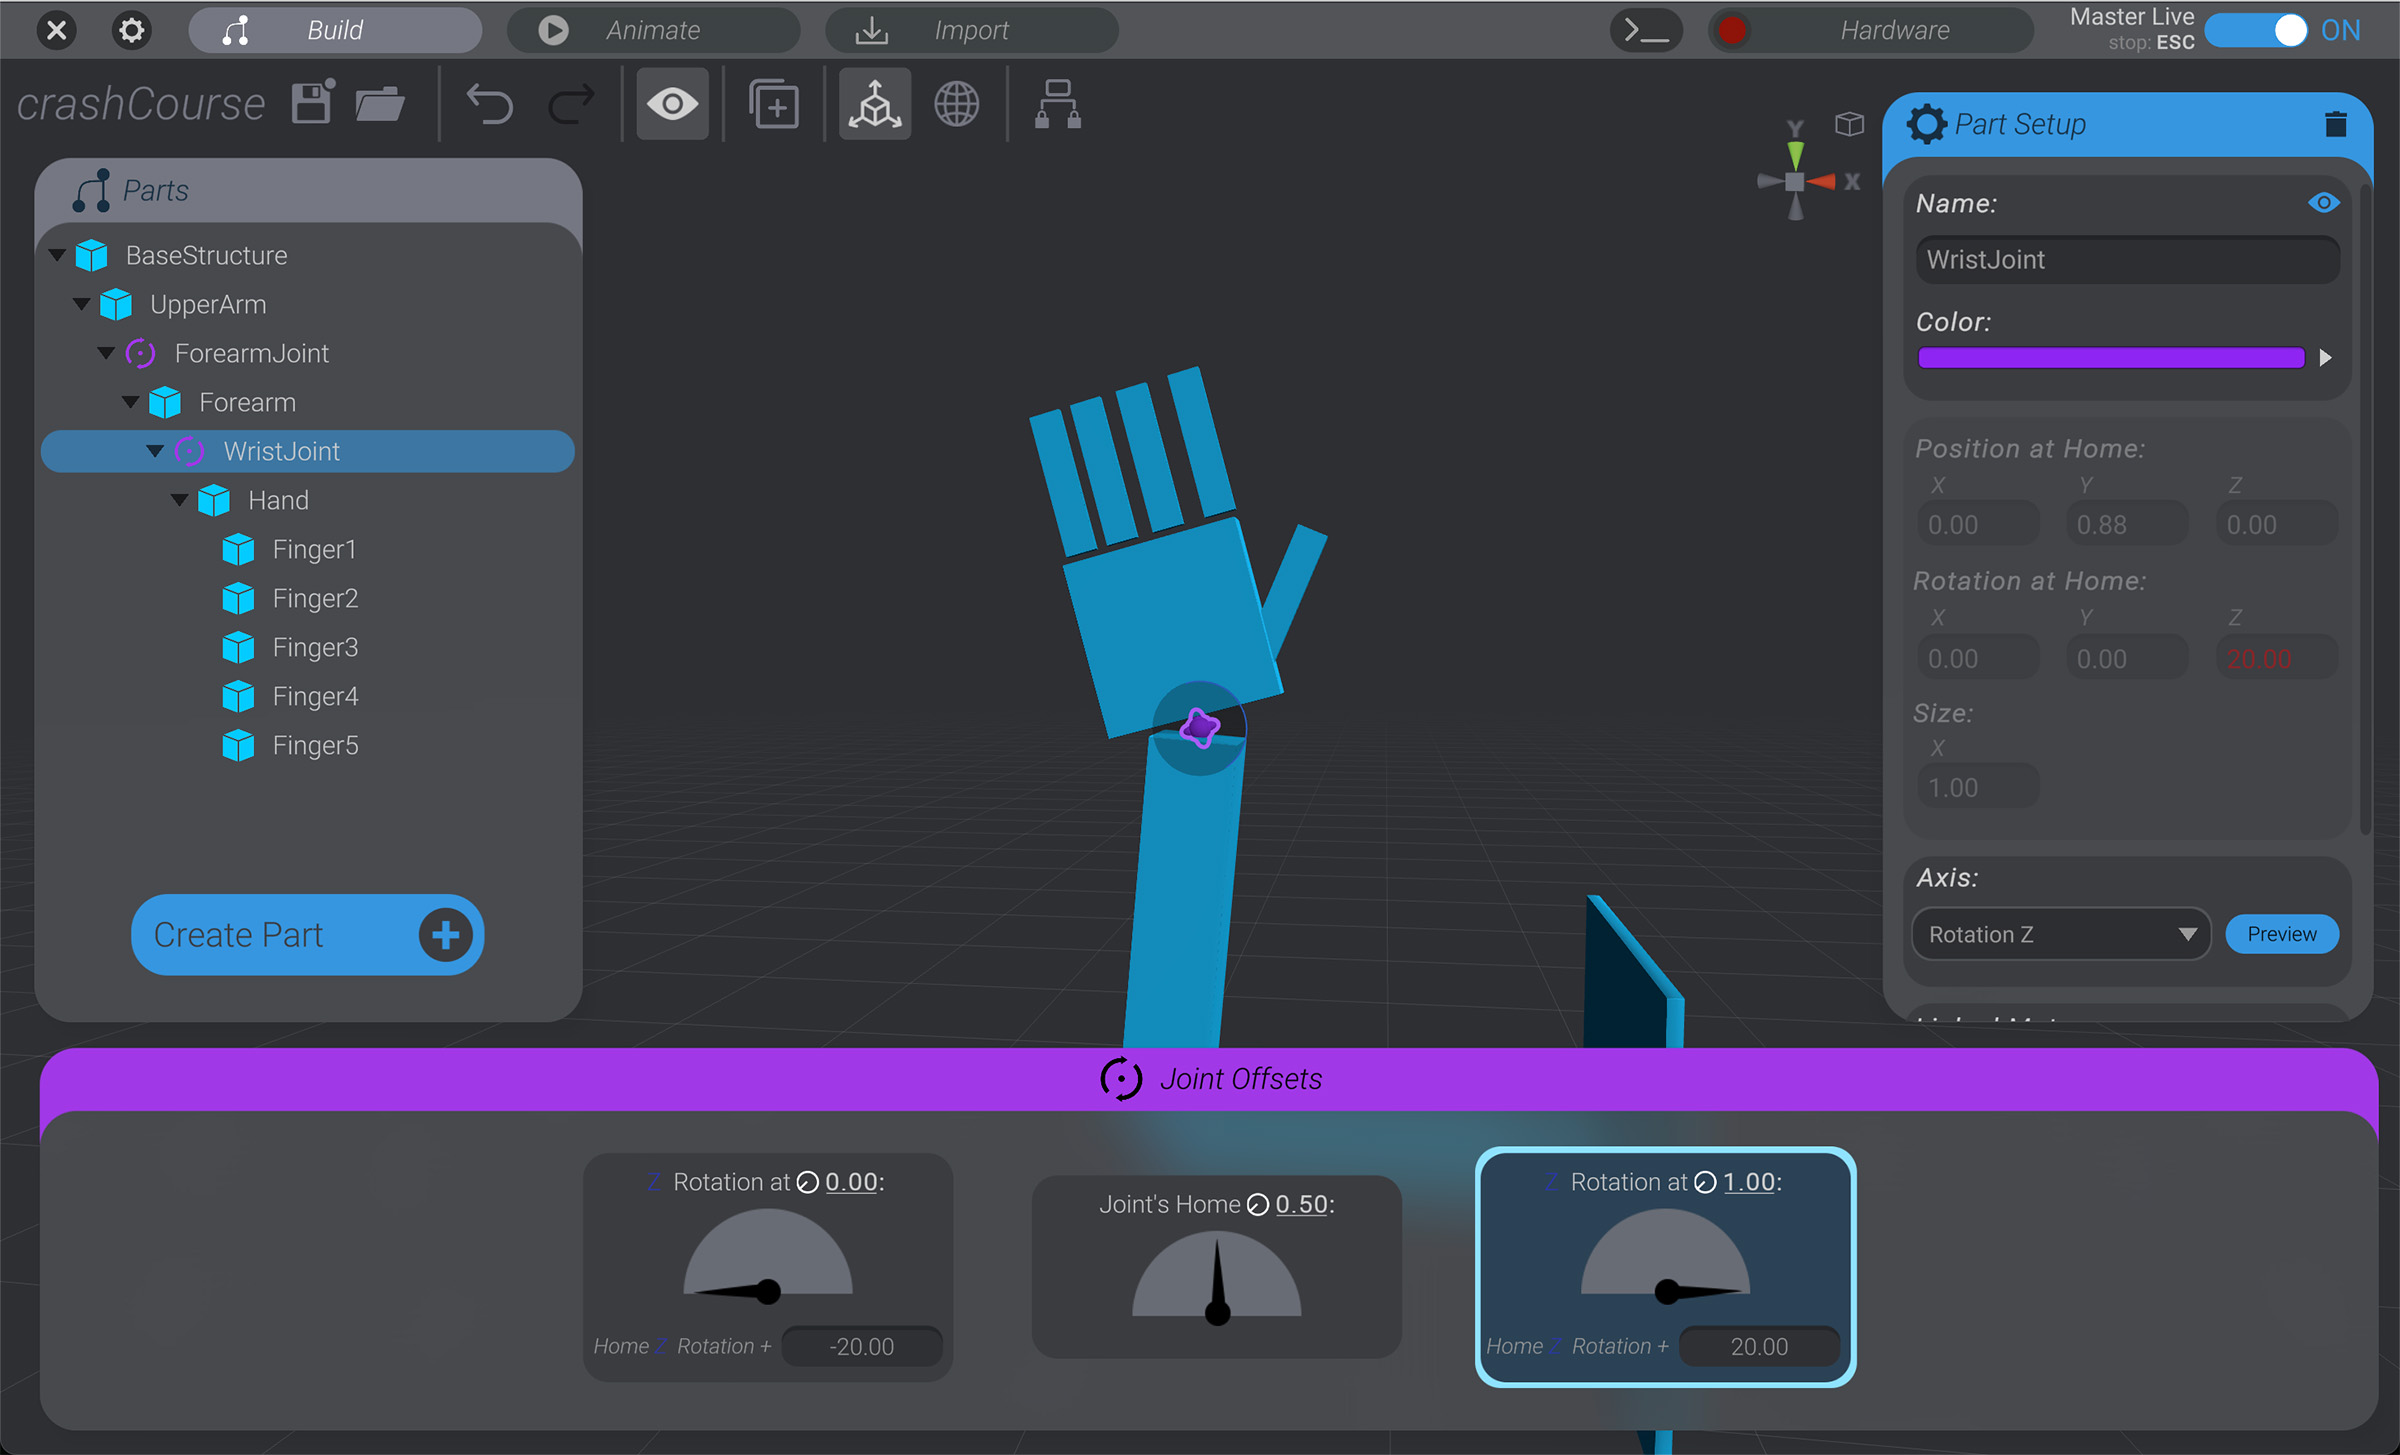Collapse the BaseStructure hierarchy
This screenshot has height=1455, width=2400.
57,255
